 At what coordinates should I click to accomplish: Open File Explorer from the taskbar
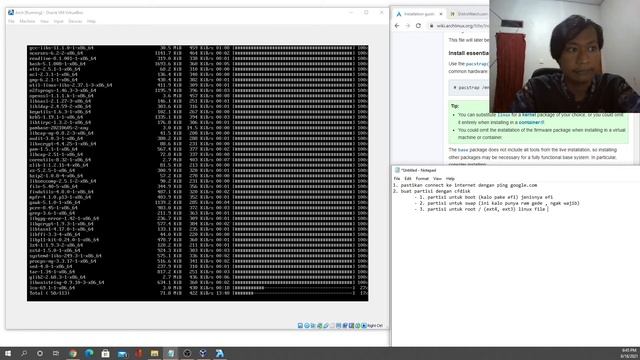pyautogui.click(x=154, y=353)
